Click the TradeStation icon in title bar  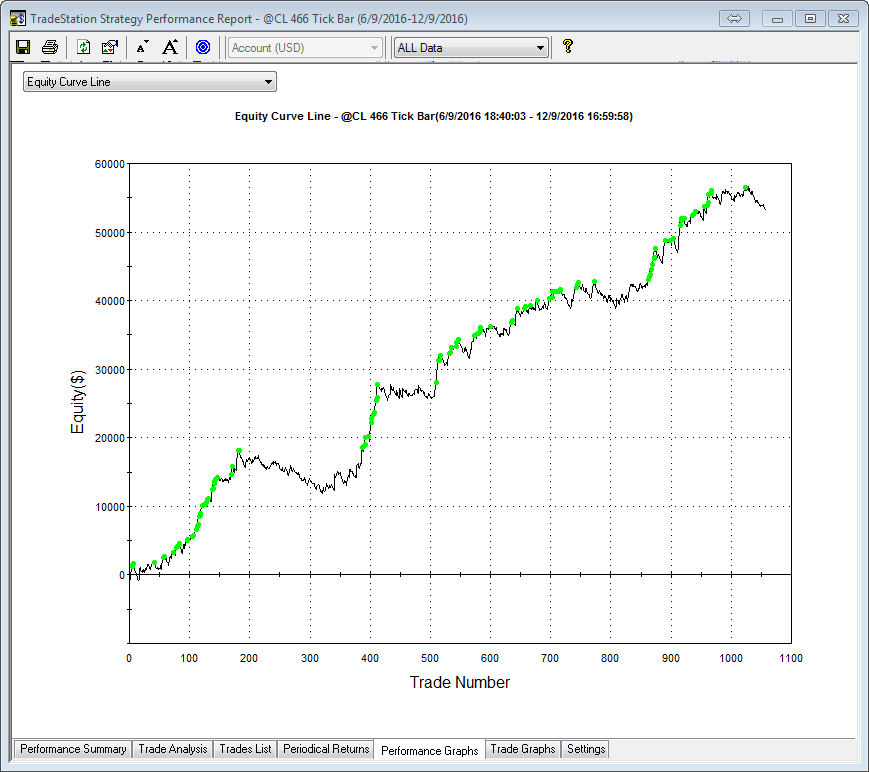(x=17, y=19)
